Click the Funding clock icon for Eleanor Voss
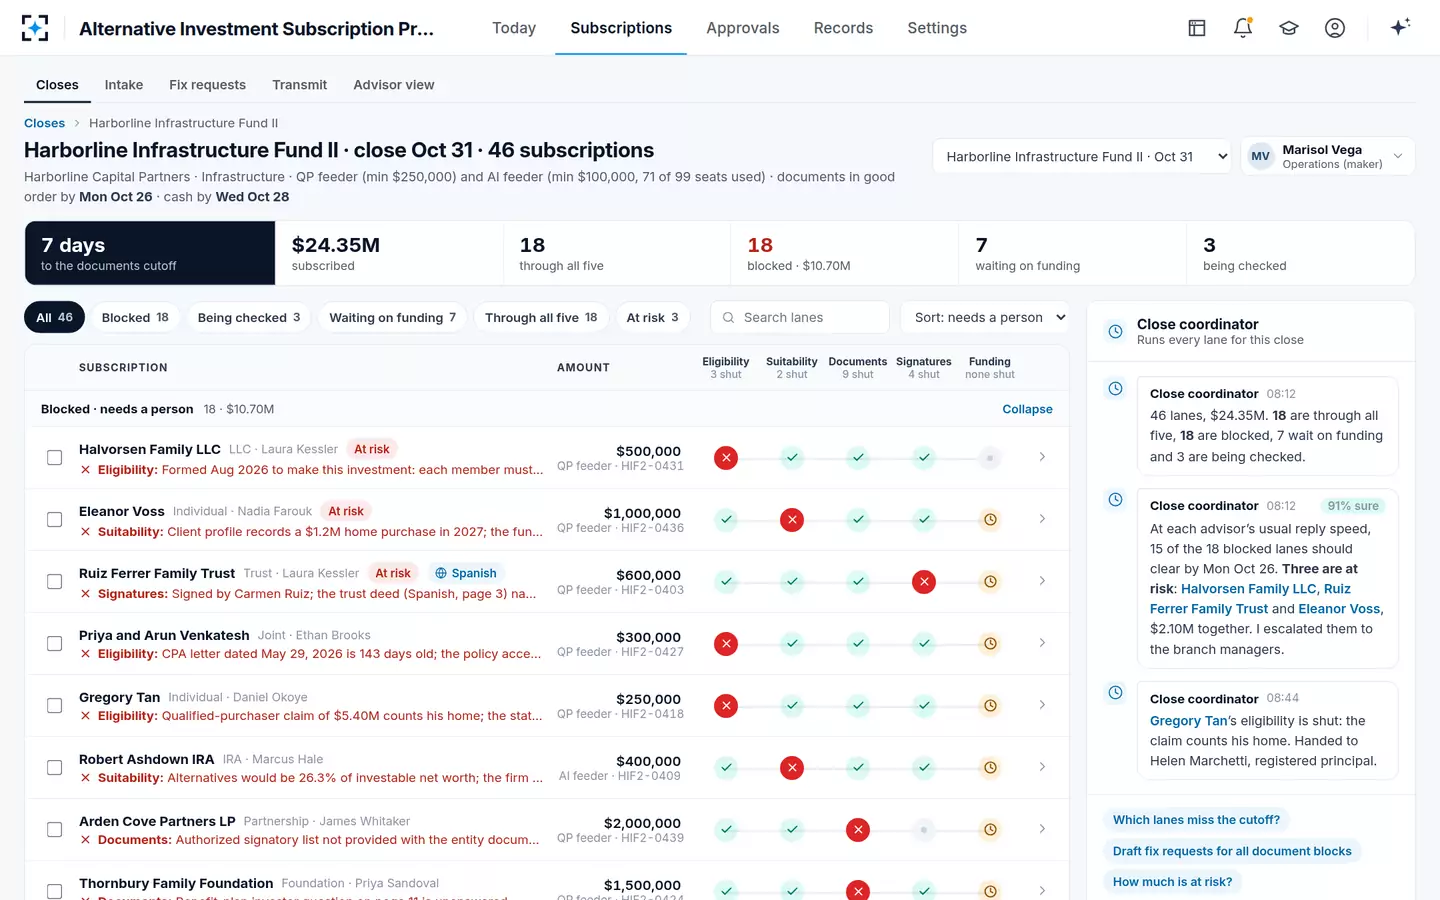This screenshot has height=900, width=1440. point(990,520)
